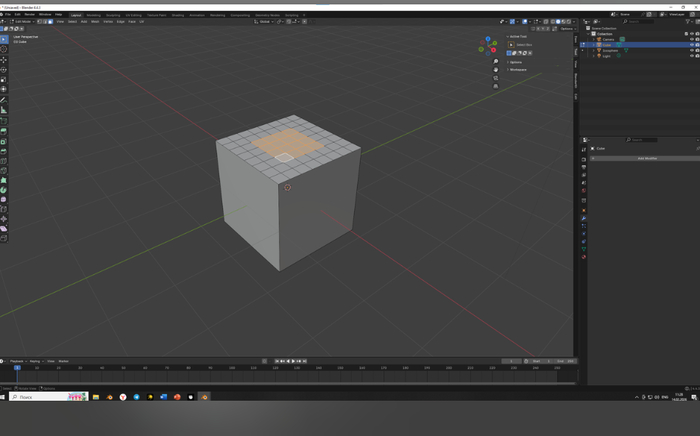Open the File menu
Viewport: 700px width, 436px height.
click(7, 14)
